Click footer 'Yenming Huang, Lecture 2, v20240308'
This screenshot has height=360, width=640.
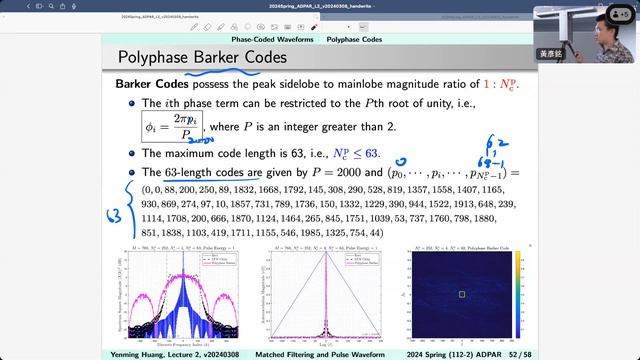(175, 355)
